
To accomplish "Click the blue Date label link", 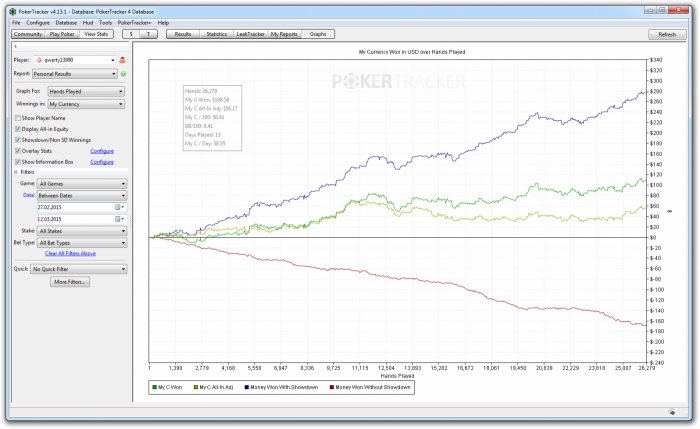I will pyautogui.click(x=29, y=196).
